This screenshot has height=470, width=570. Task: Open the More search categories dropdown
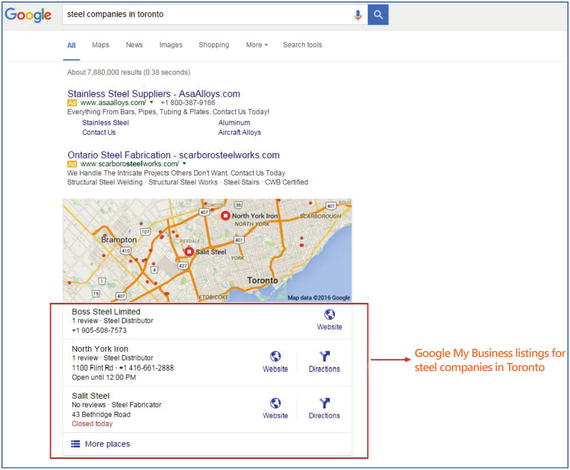click(x=257, y=45)
